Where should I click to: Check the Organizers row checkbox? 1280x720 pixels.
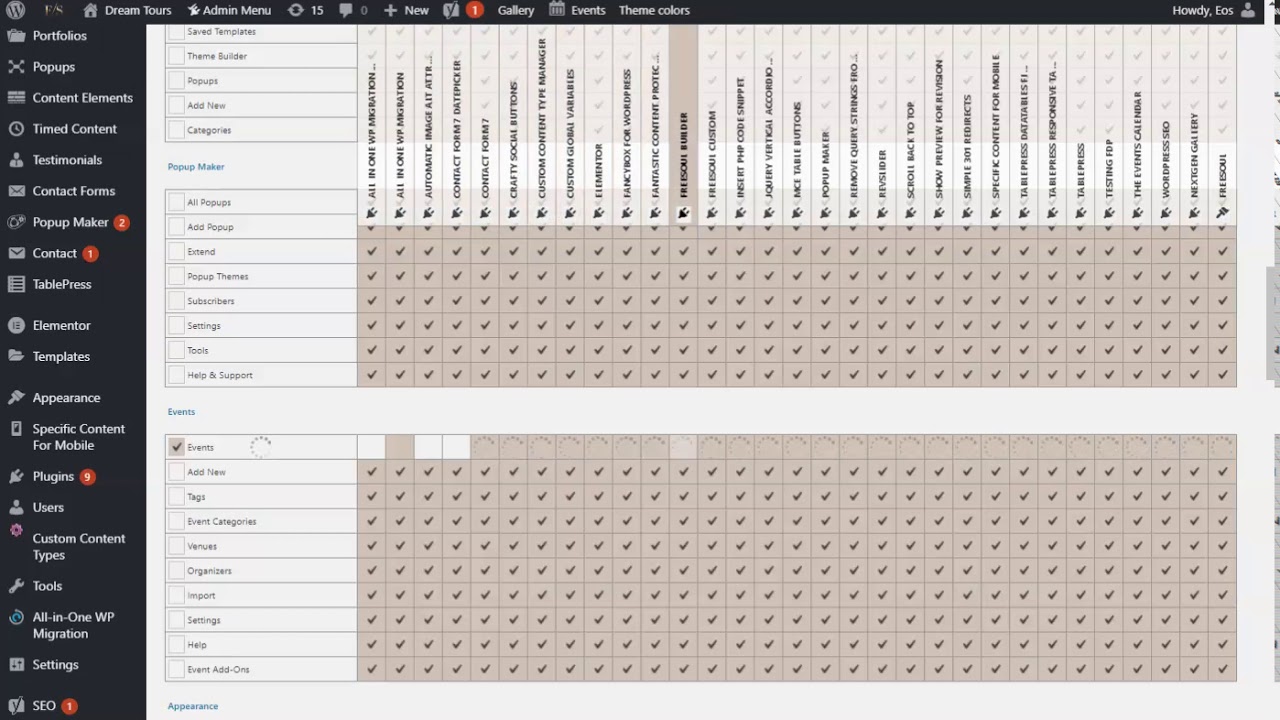click(x=177, y=571)
